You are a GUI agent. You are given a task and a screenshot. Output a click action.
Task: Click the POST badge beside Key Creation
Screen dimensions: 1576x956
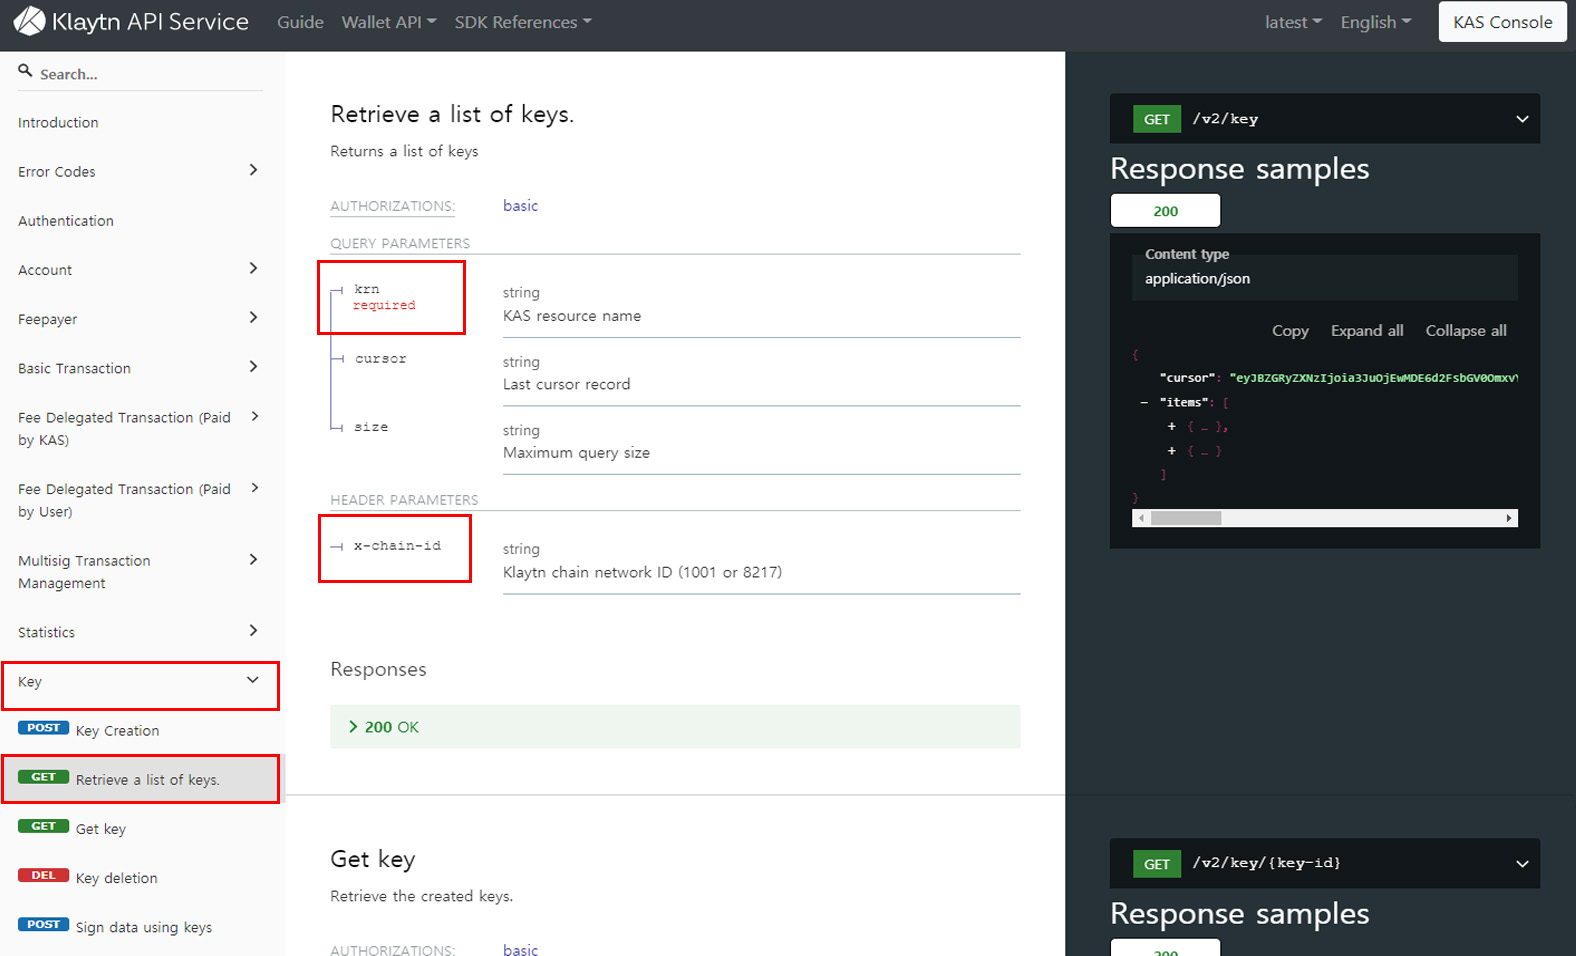43,728
